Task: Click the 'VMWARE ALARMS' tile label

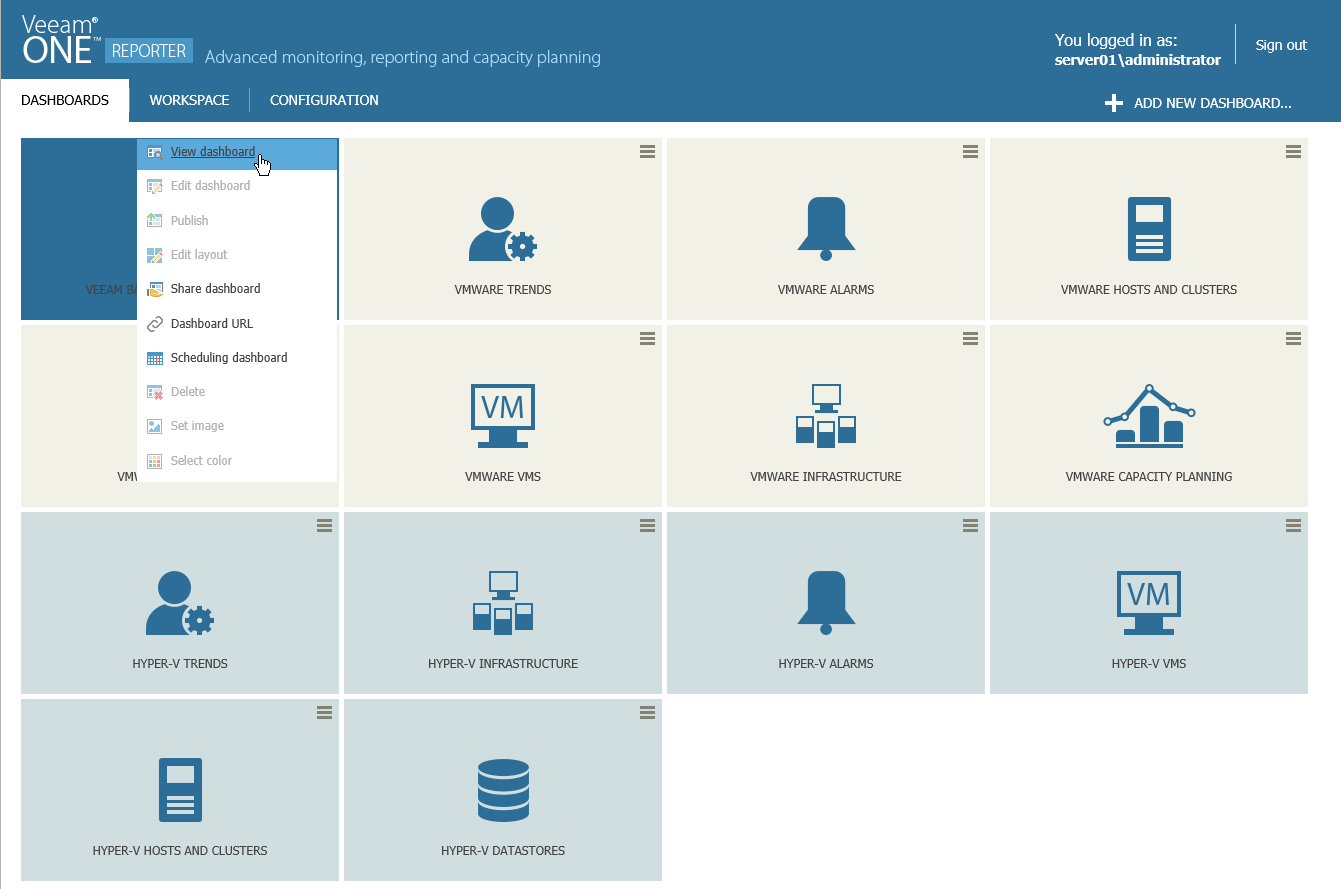Action: click(826, 290)
